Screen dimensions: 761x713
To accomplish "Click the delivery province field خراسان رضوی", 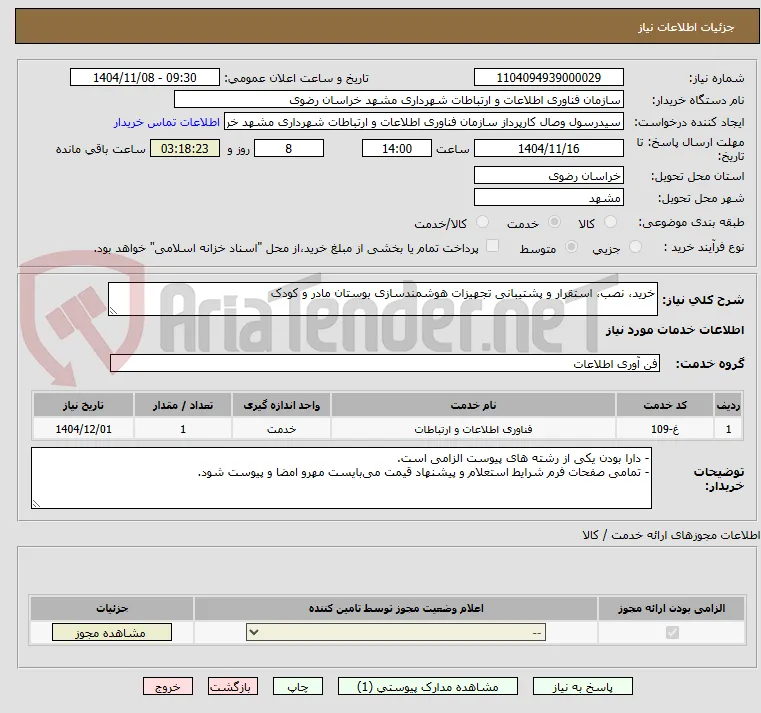I will point(548,176).
